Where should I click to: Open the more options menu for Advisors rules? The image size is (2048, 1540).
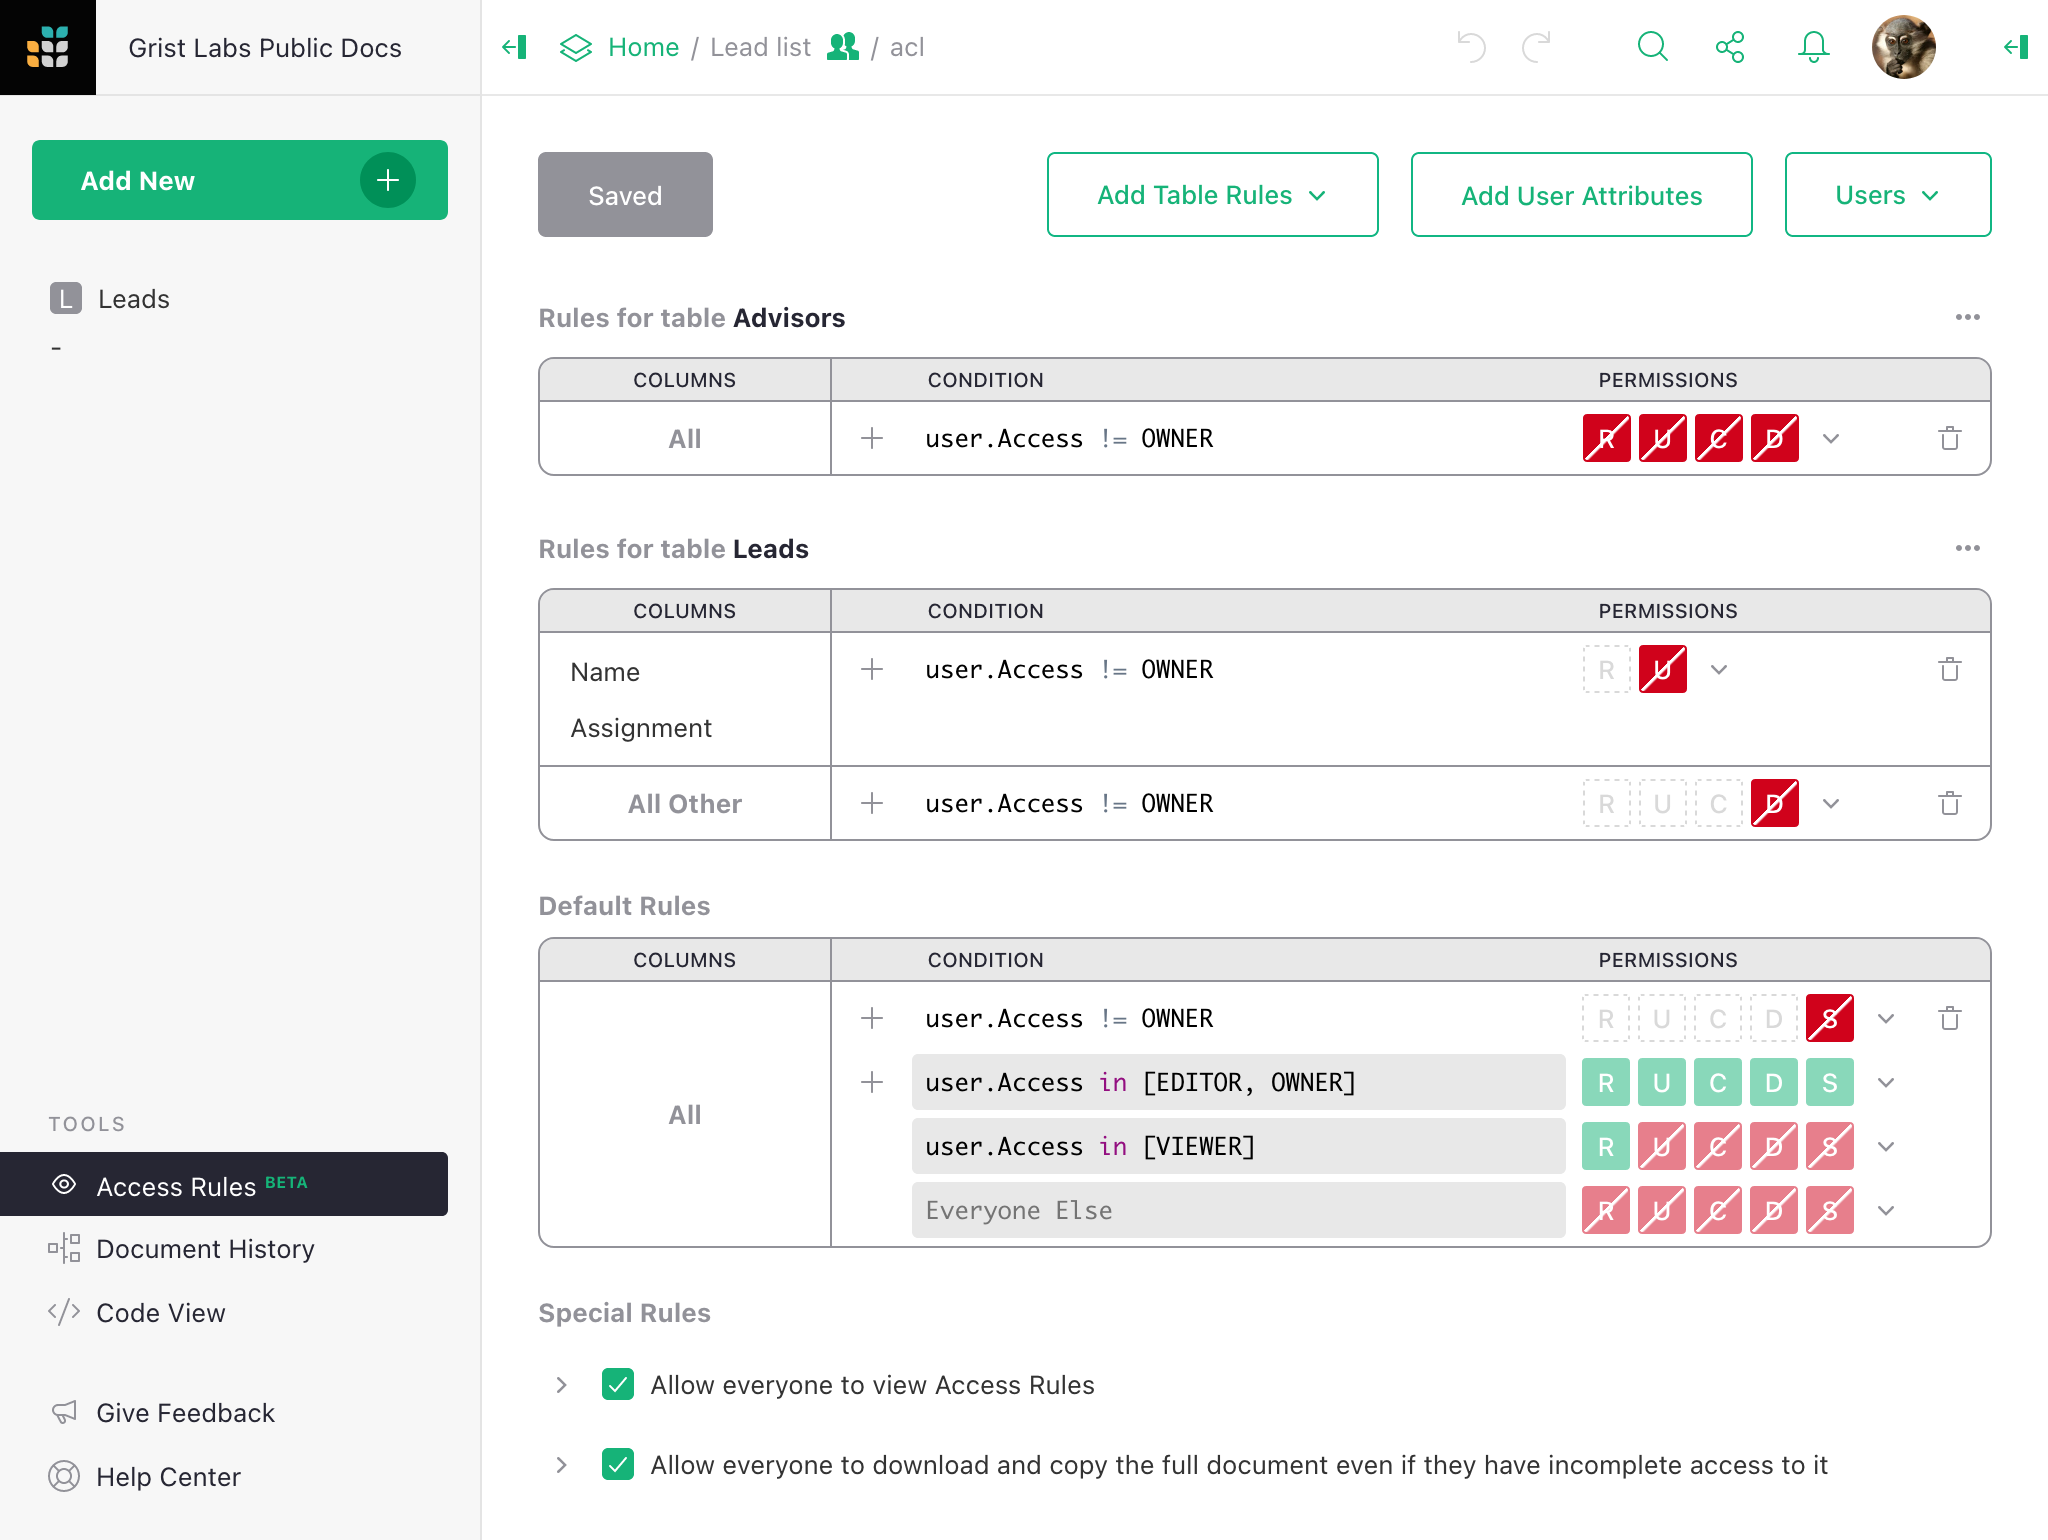tap(1967, 317)
